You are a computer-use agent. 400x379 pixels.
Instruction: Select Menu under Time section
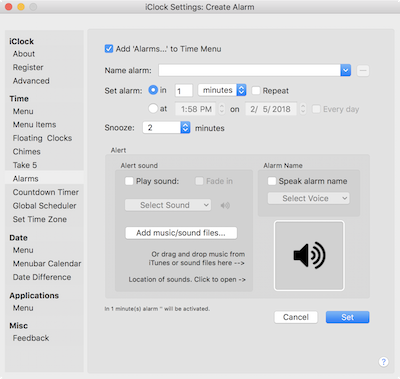pyautogui.click(x=23, y=111)
